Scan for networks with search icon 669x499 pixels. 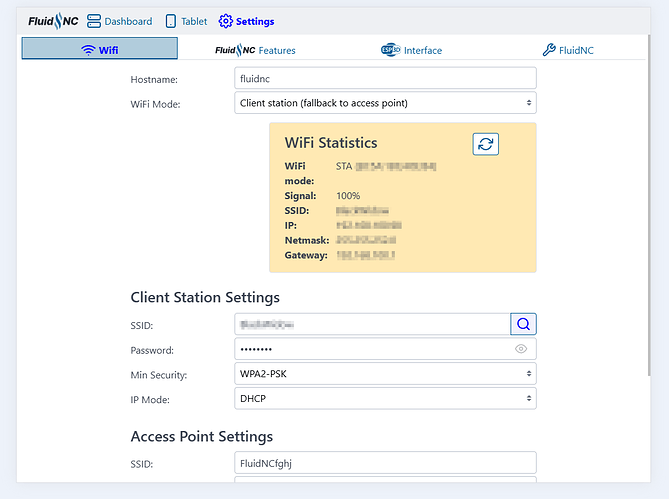coord(523,323)
